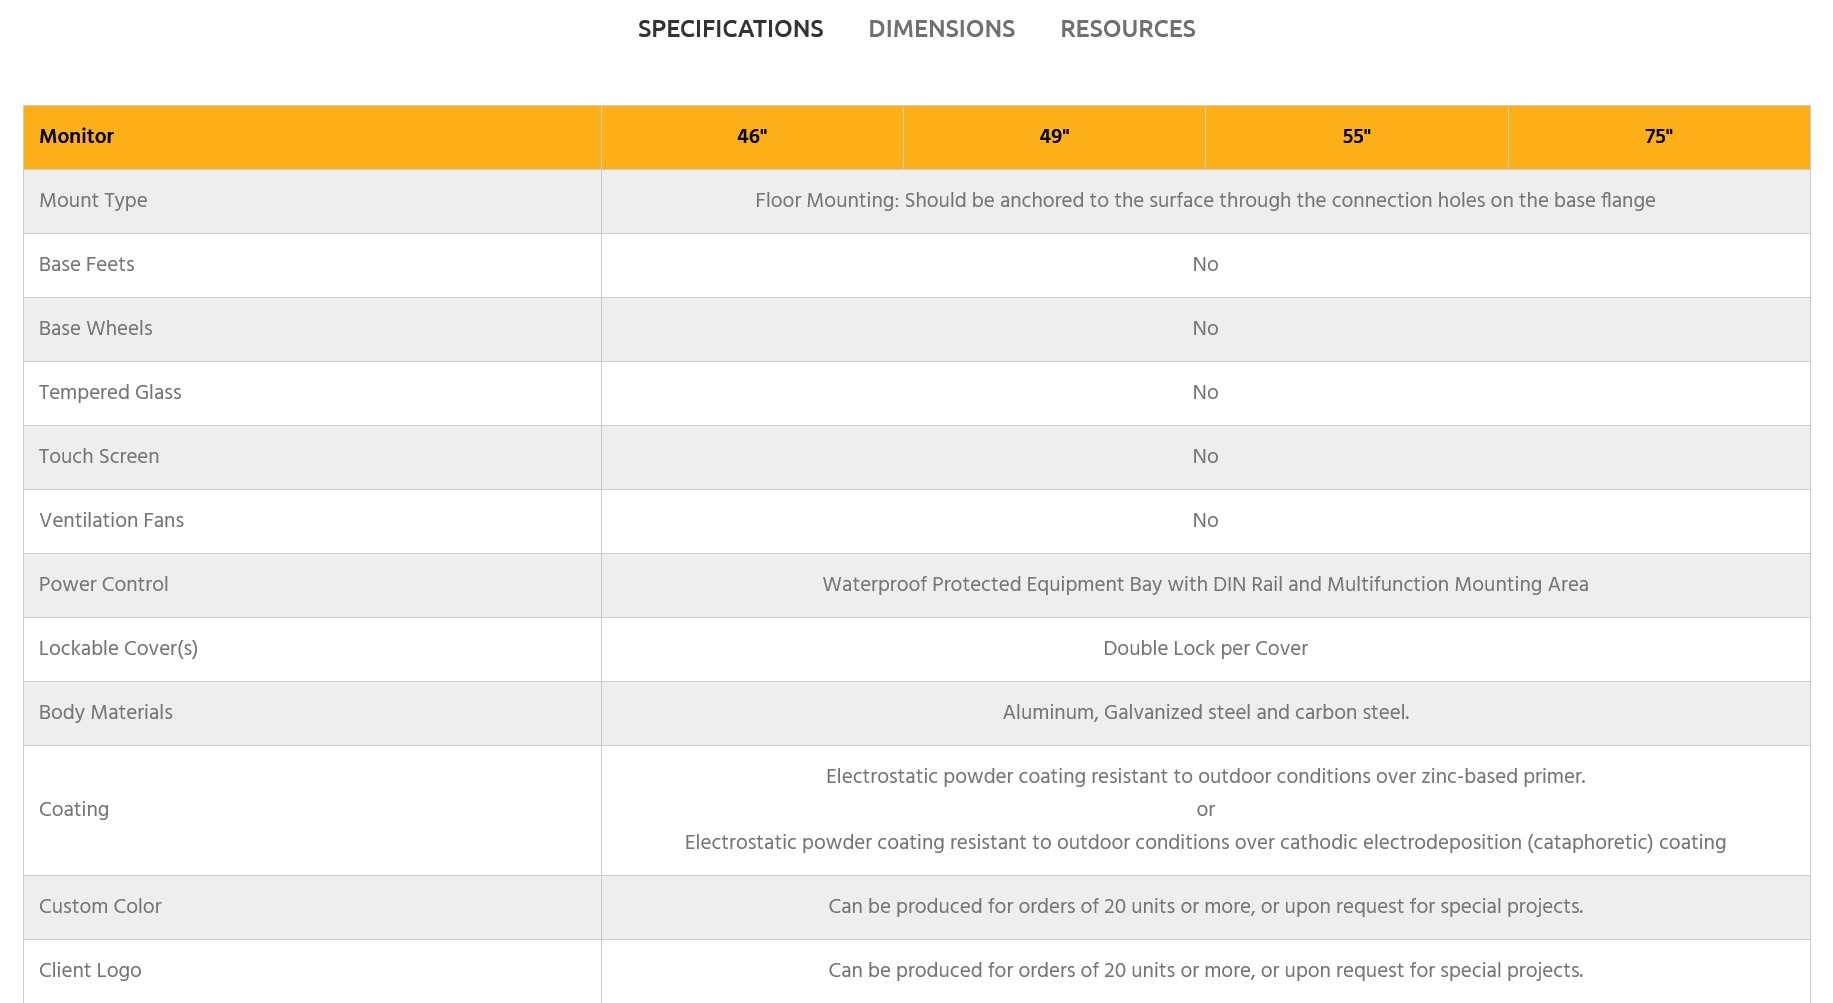Select the 55" monitor column header

pos(1356,137)
